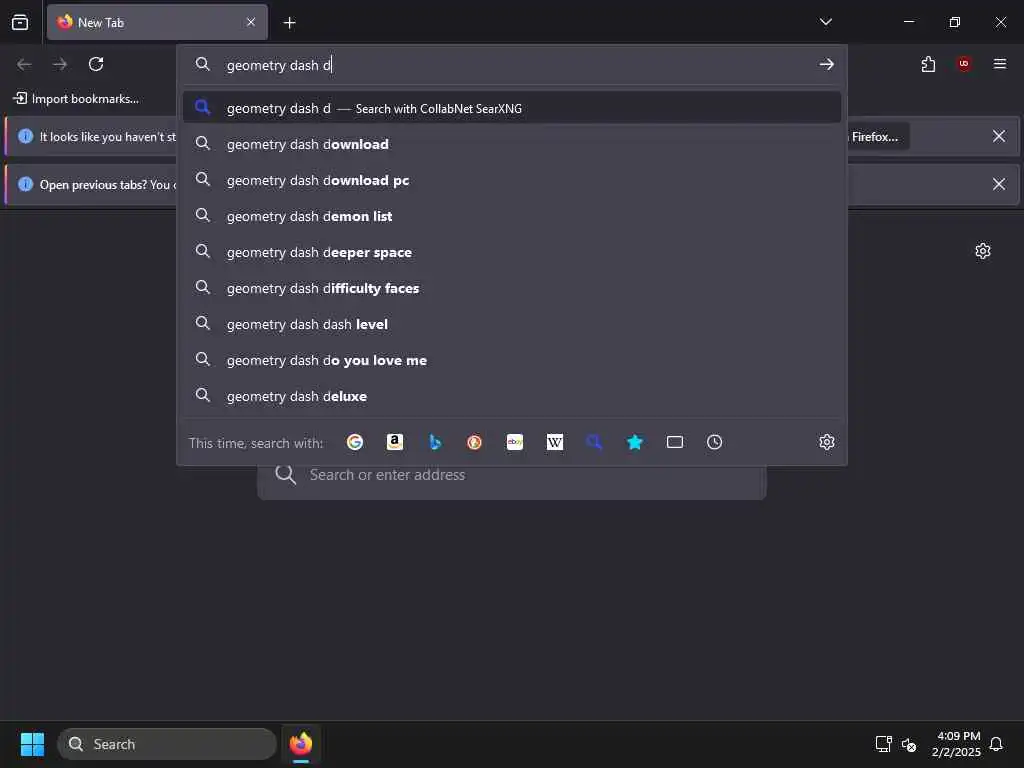This screenshot has height=768, width=1024.
Task: Search with Bing engine icon
Action: point(435,442)
